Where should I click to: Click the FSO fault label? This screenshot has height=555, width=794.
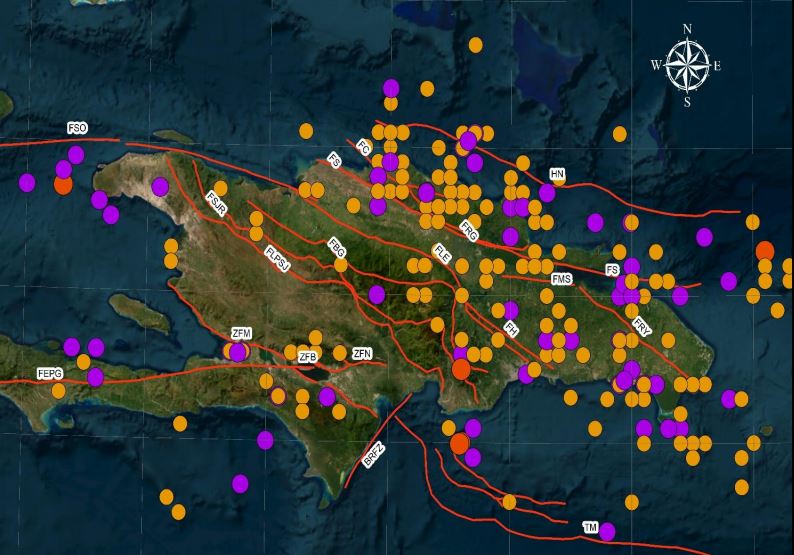click(77, 128)
